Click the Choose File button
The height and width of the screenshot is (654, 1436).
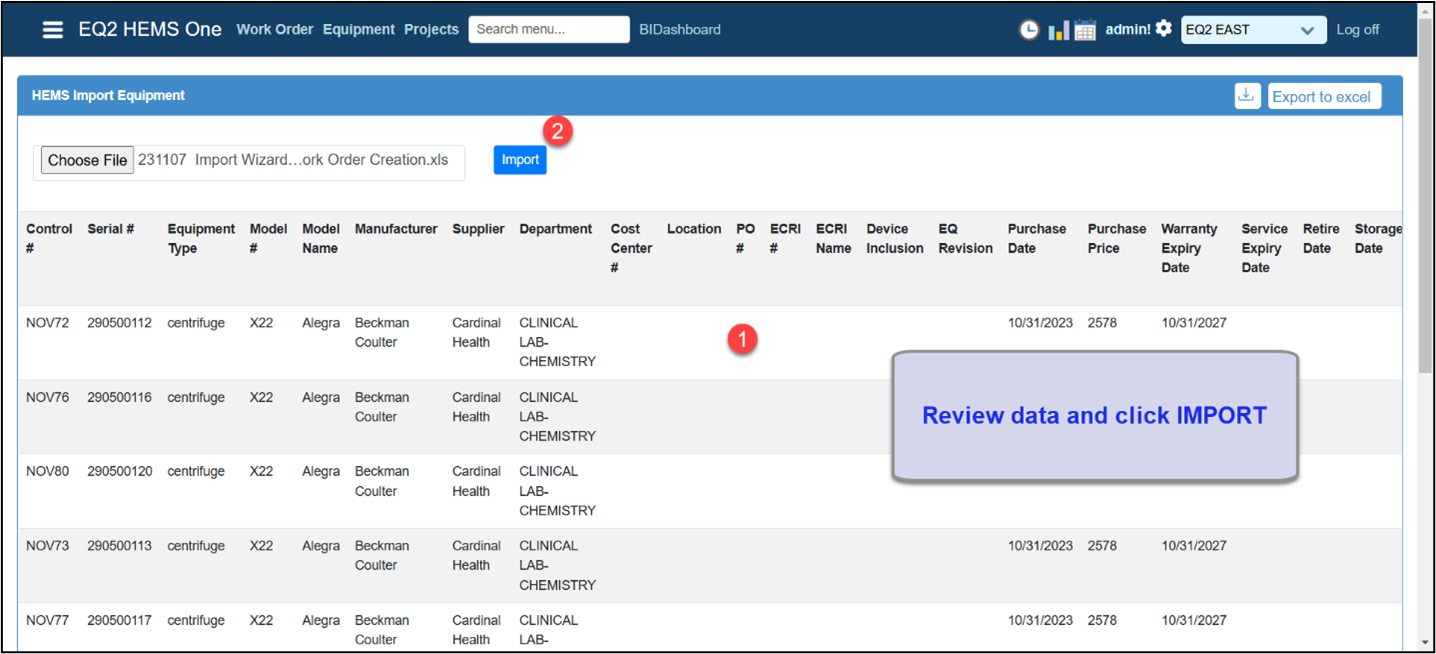[88, 160]
